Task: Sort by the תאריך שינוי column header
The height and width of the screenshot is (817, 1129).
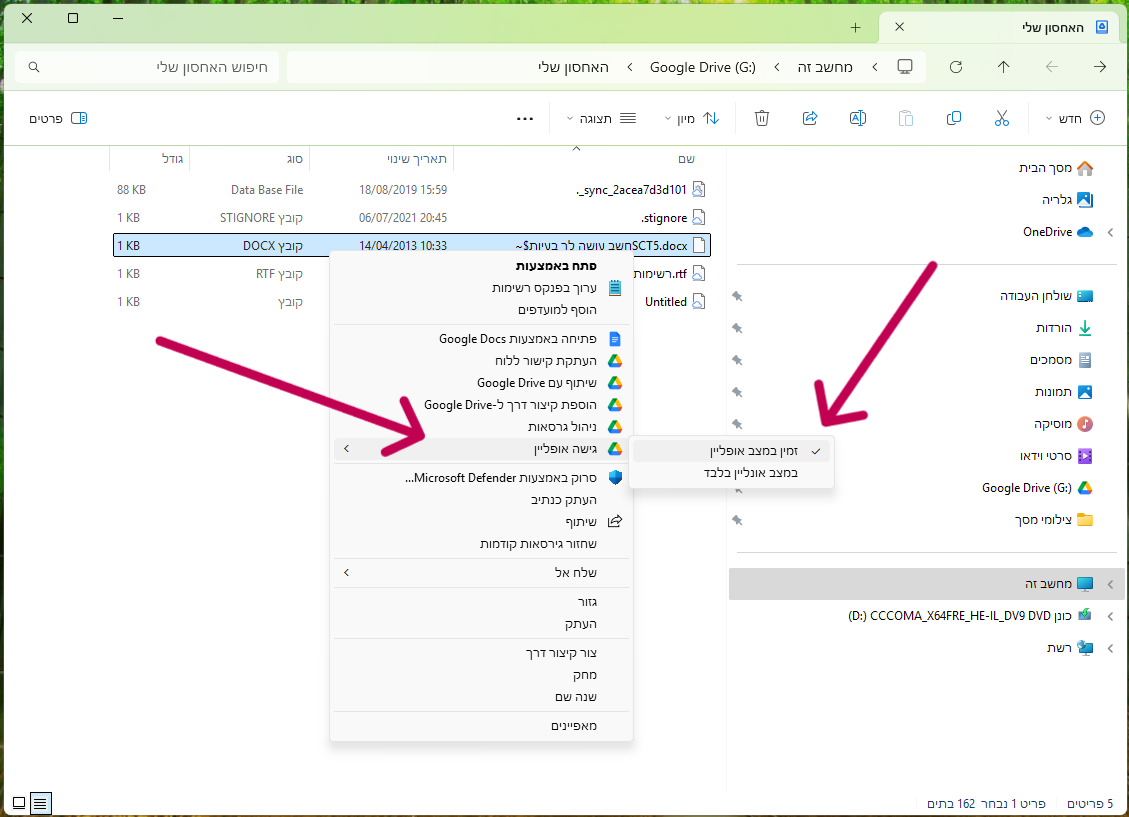Action: pos(382,159)
